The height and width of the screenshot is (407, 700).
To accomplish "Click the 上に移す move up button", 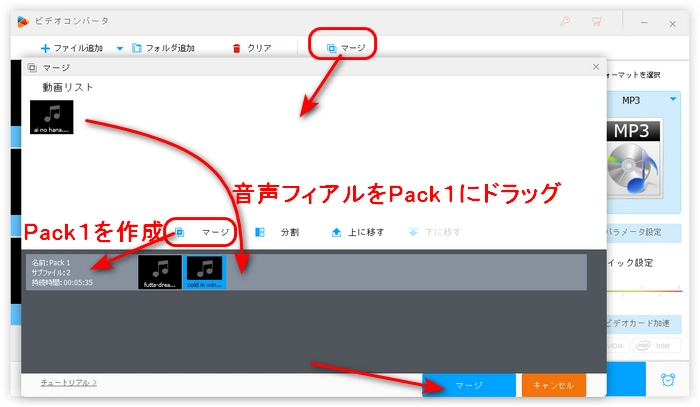I will click(358, 232).
